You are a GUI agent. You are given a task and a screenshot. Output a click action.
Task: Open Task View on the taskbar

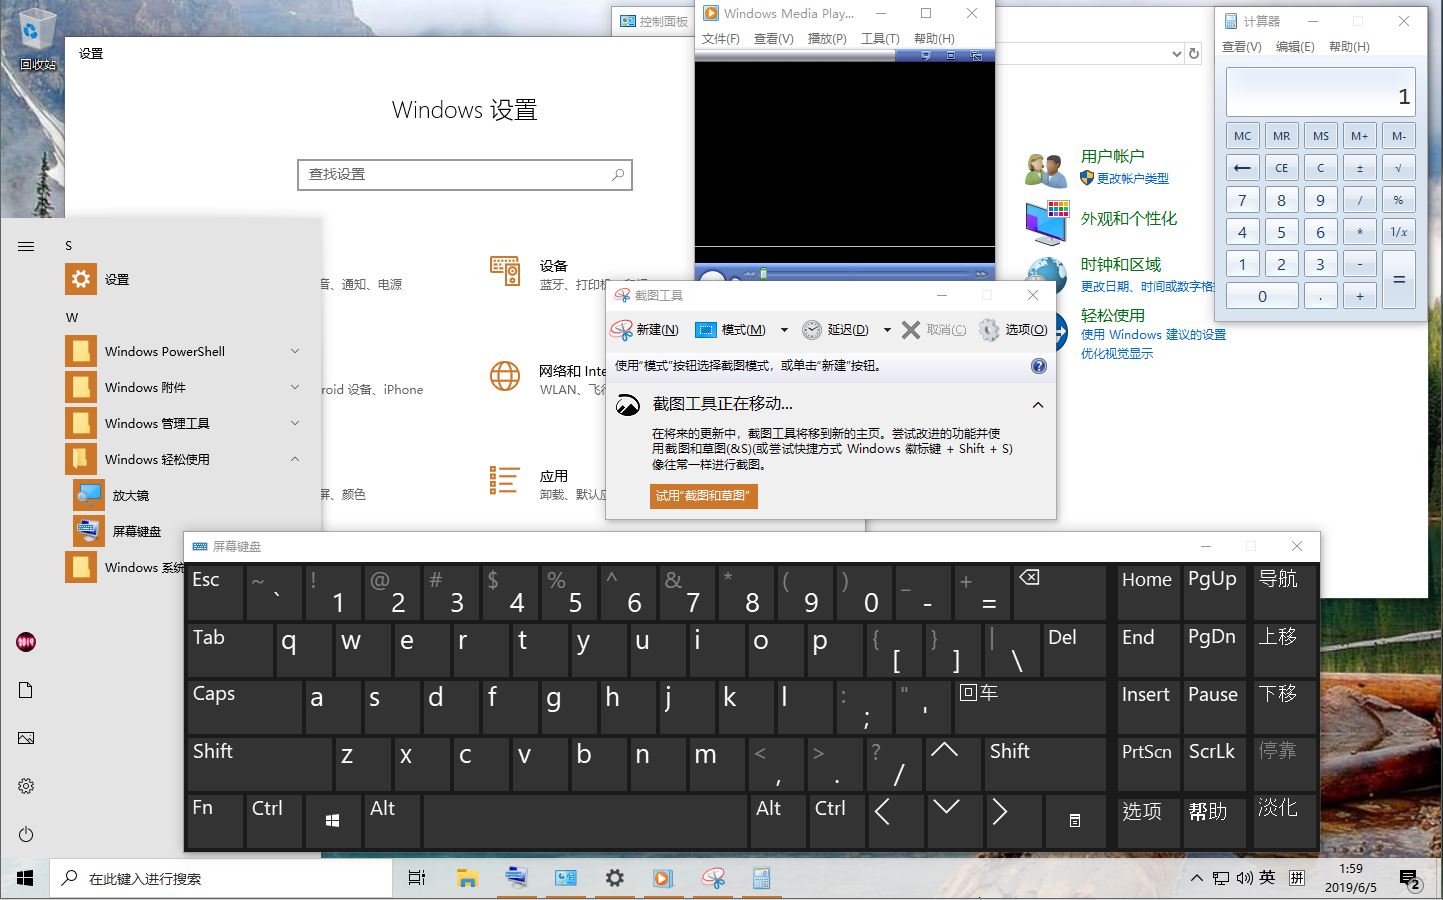[x=417, y=878]
